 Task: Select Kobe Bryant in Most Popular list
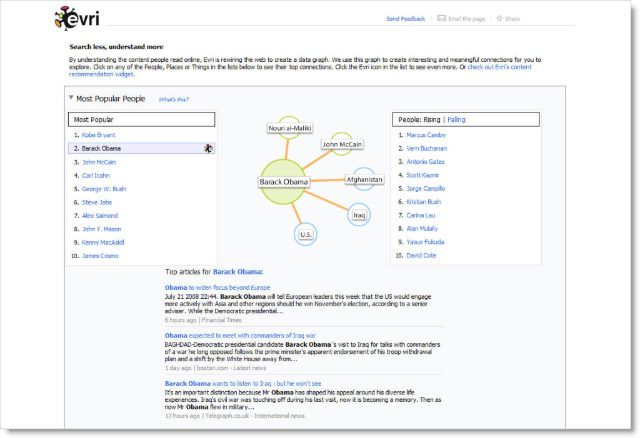[98, 135]
